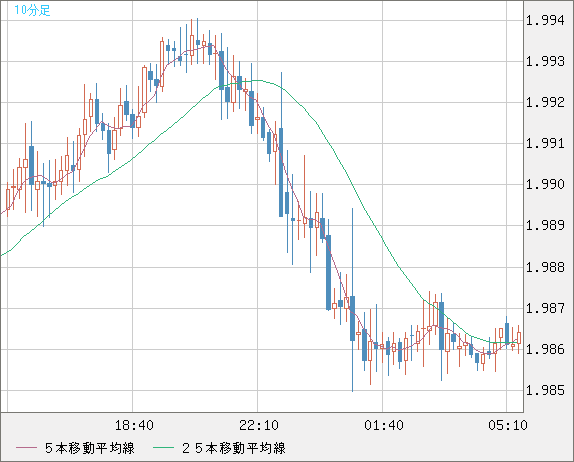This screenshot has height=462, width=574.
Task: Click the 10分足 timeframe label
Action: click(32, 10)
